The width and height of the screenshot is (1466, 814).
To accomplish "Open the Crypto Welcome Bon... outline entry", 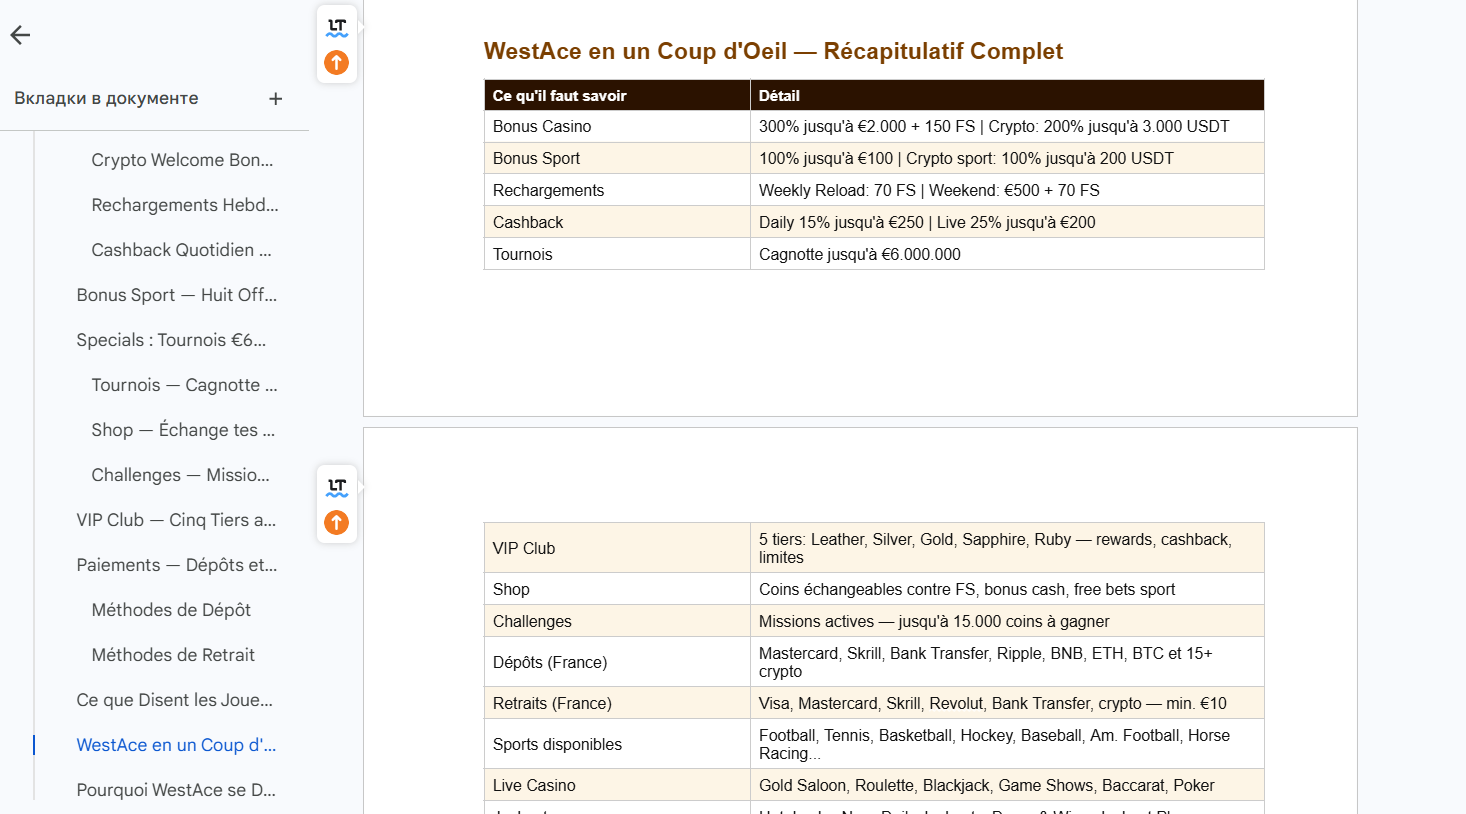I will 182,160.
